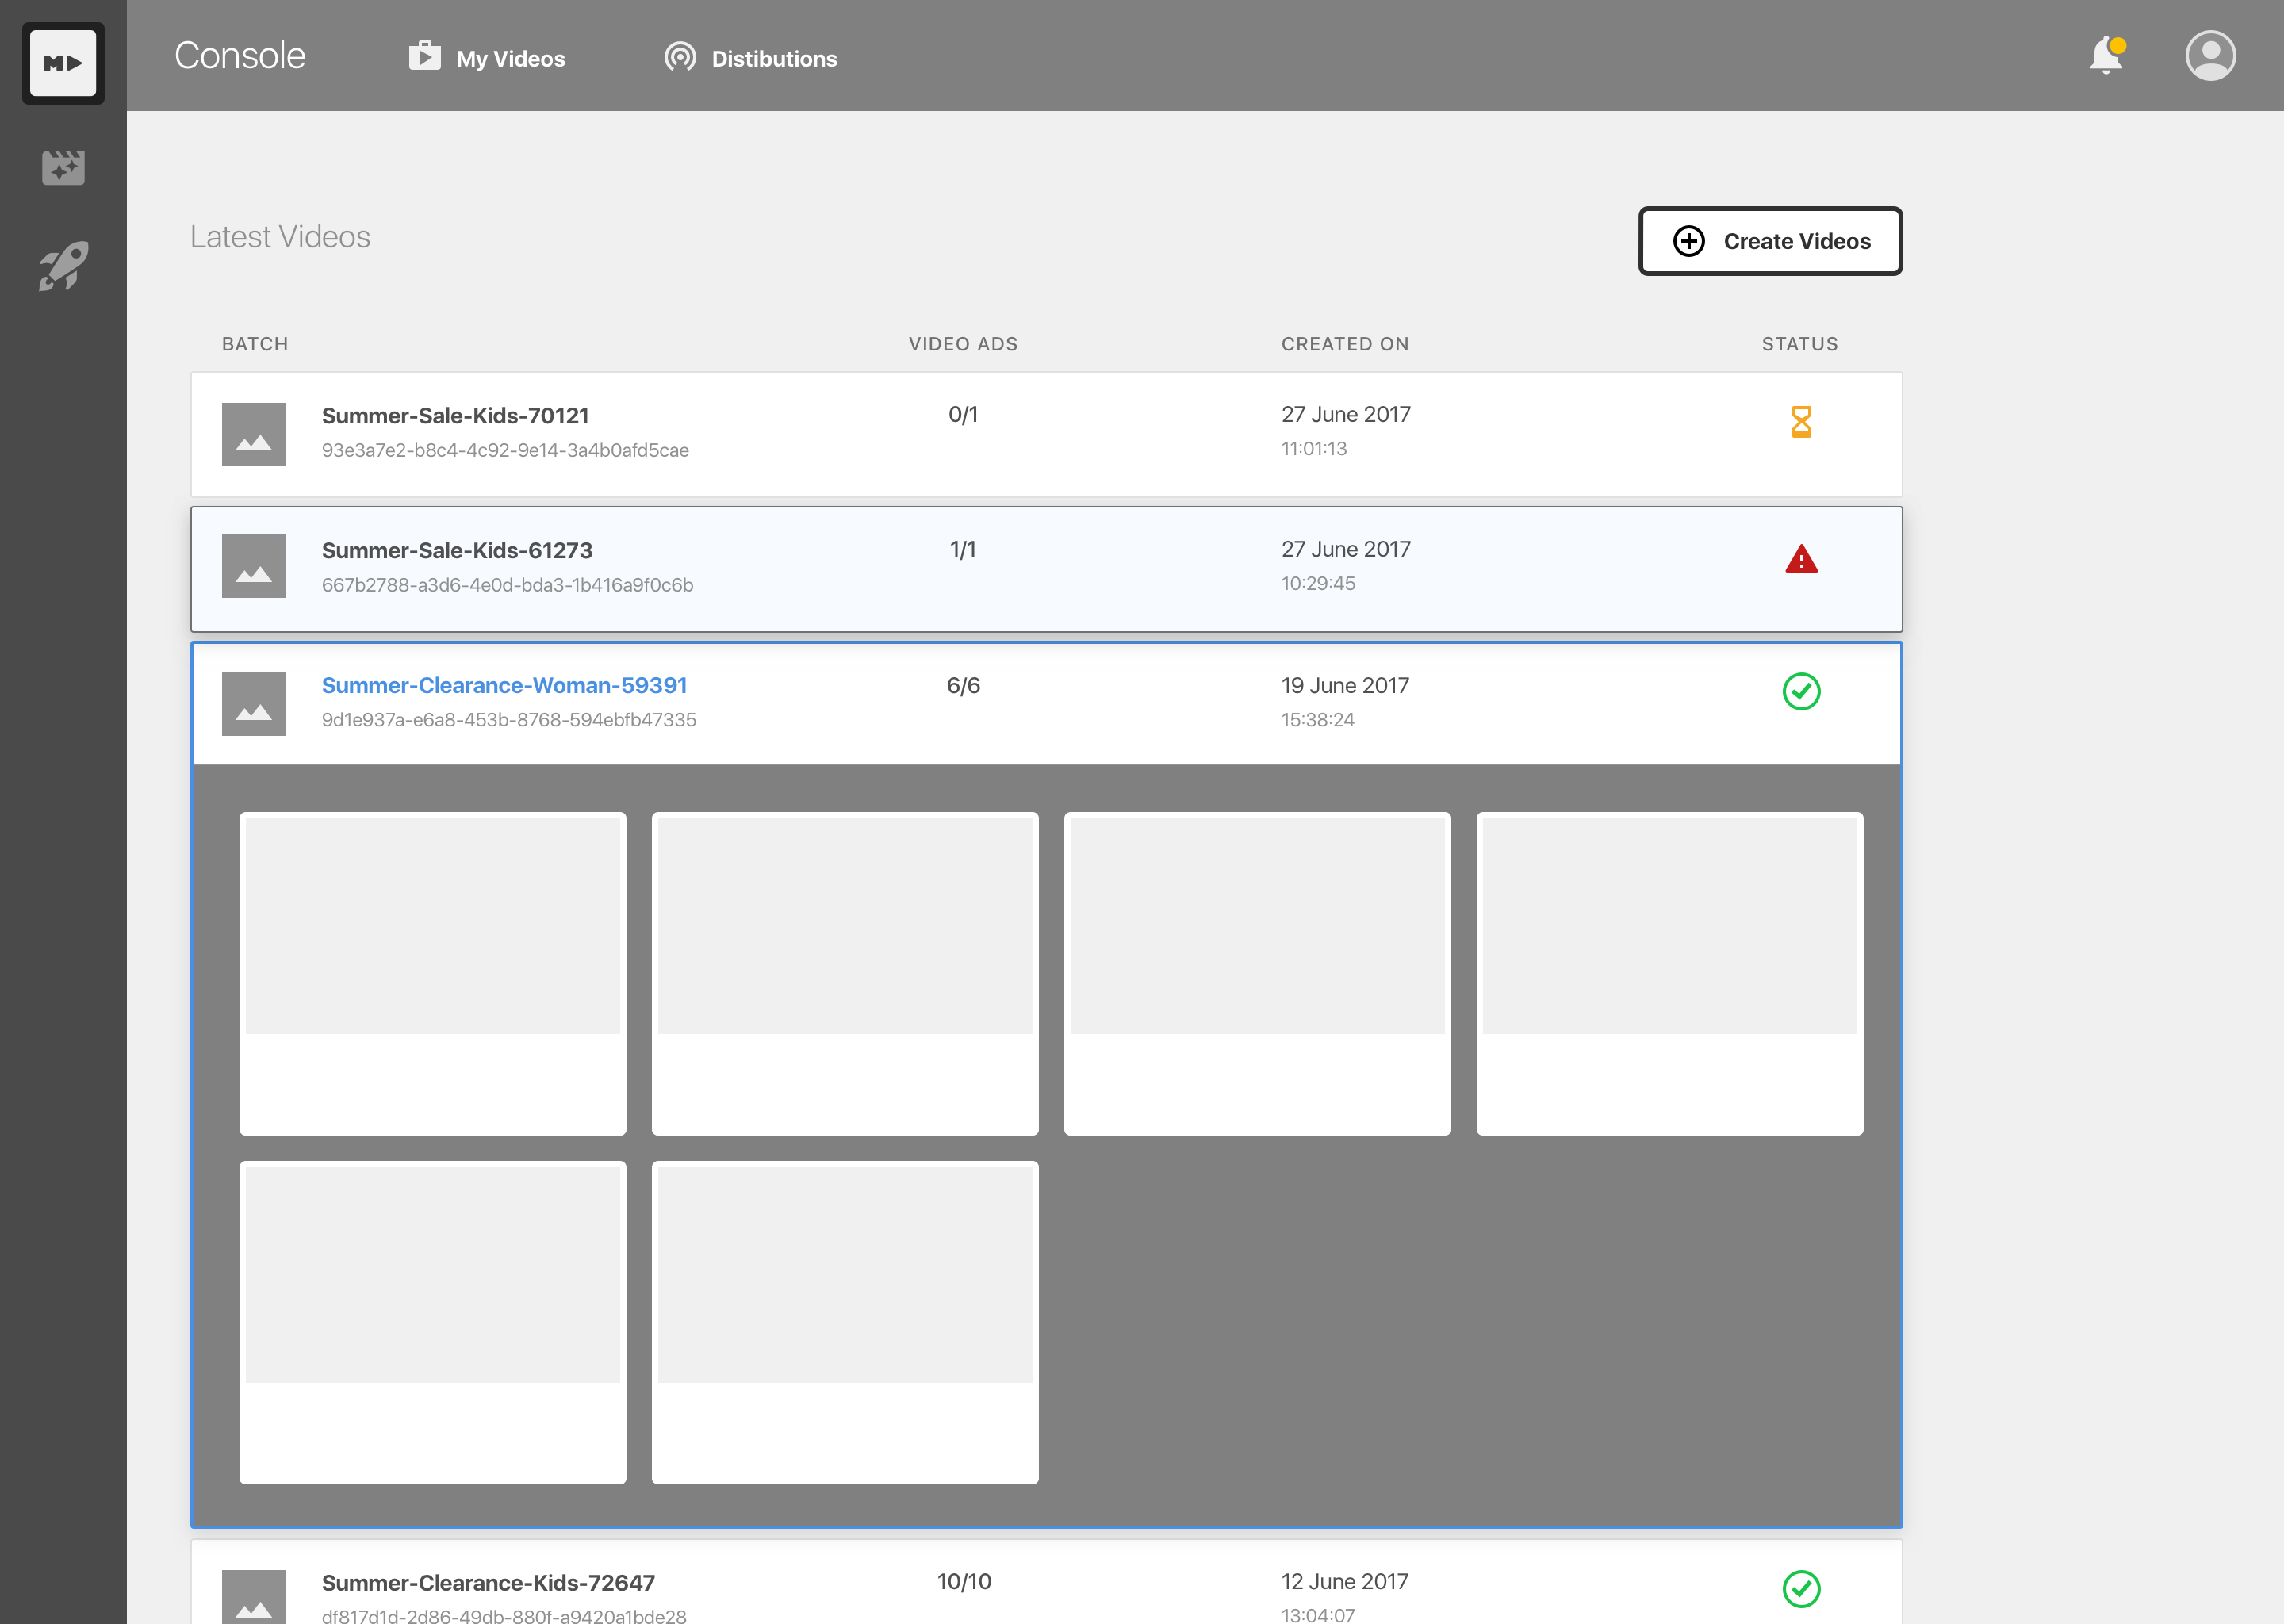
Task: Click the red warning triangle status icon
Action: click(1801, 559)
